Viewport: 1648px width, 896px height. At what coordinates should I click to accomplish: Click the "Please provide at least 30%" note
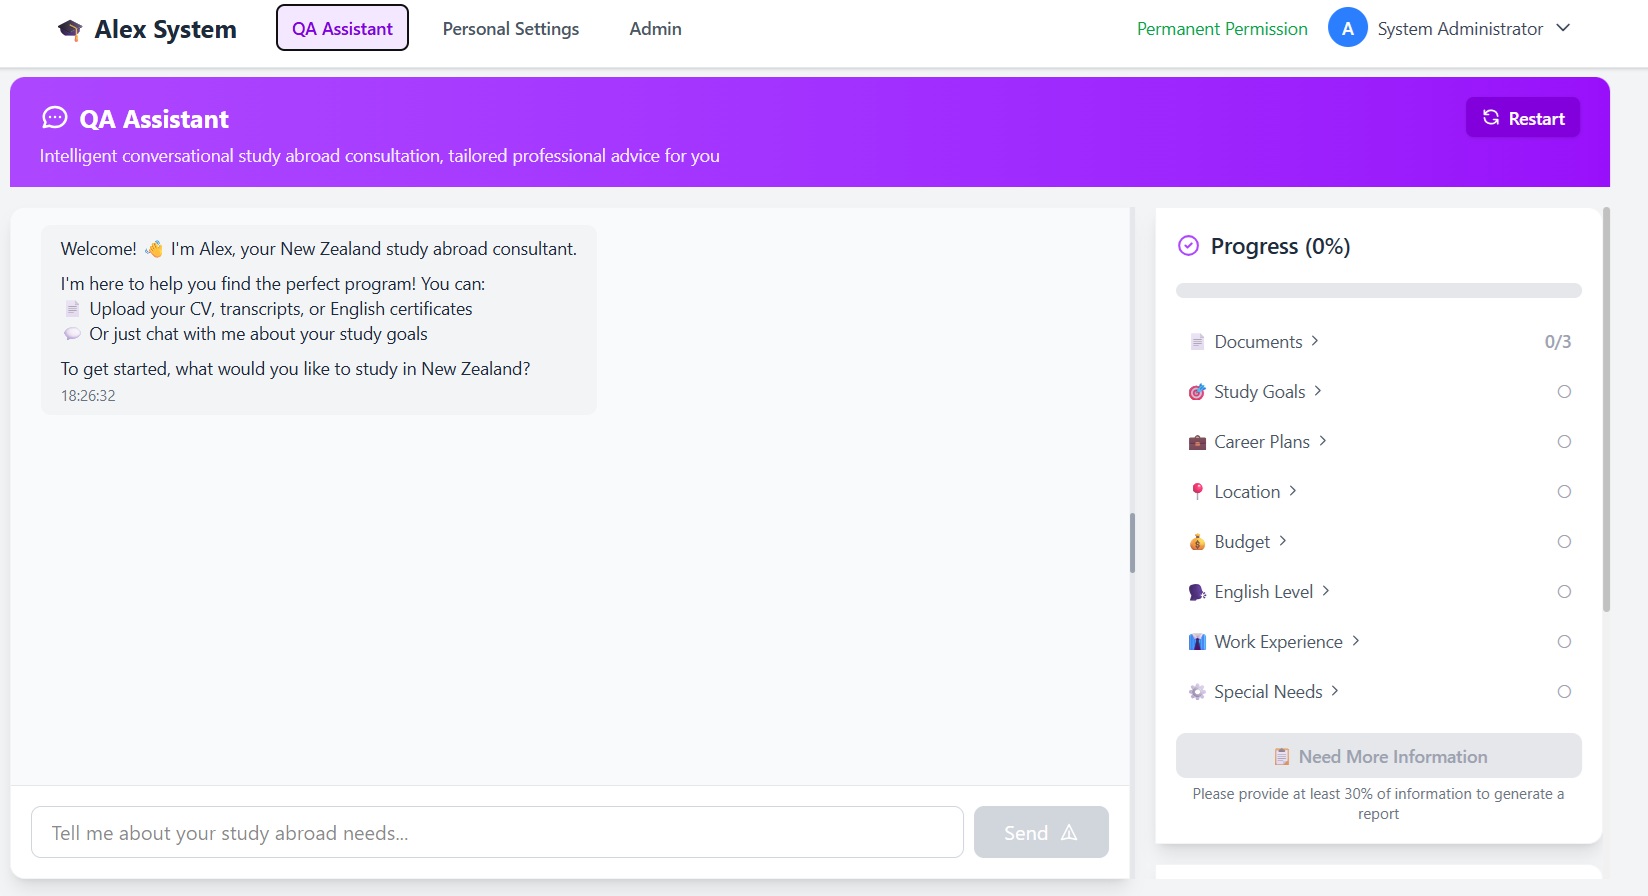[x=1379, y=803]
